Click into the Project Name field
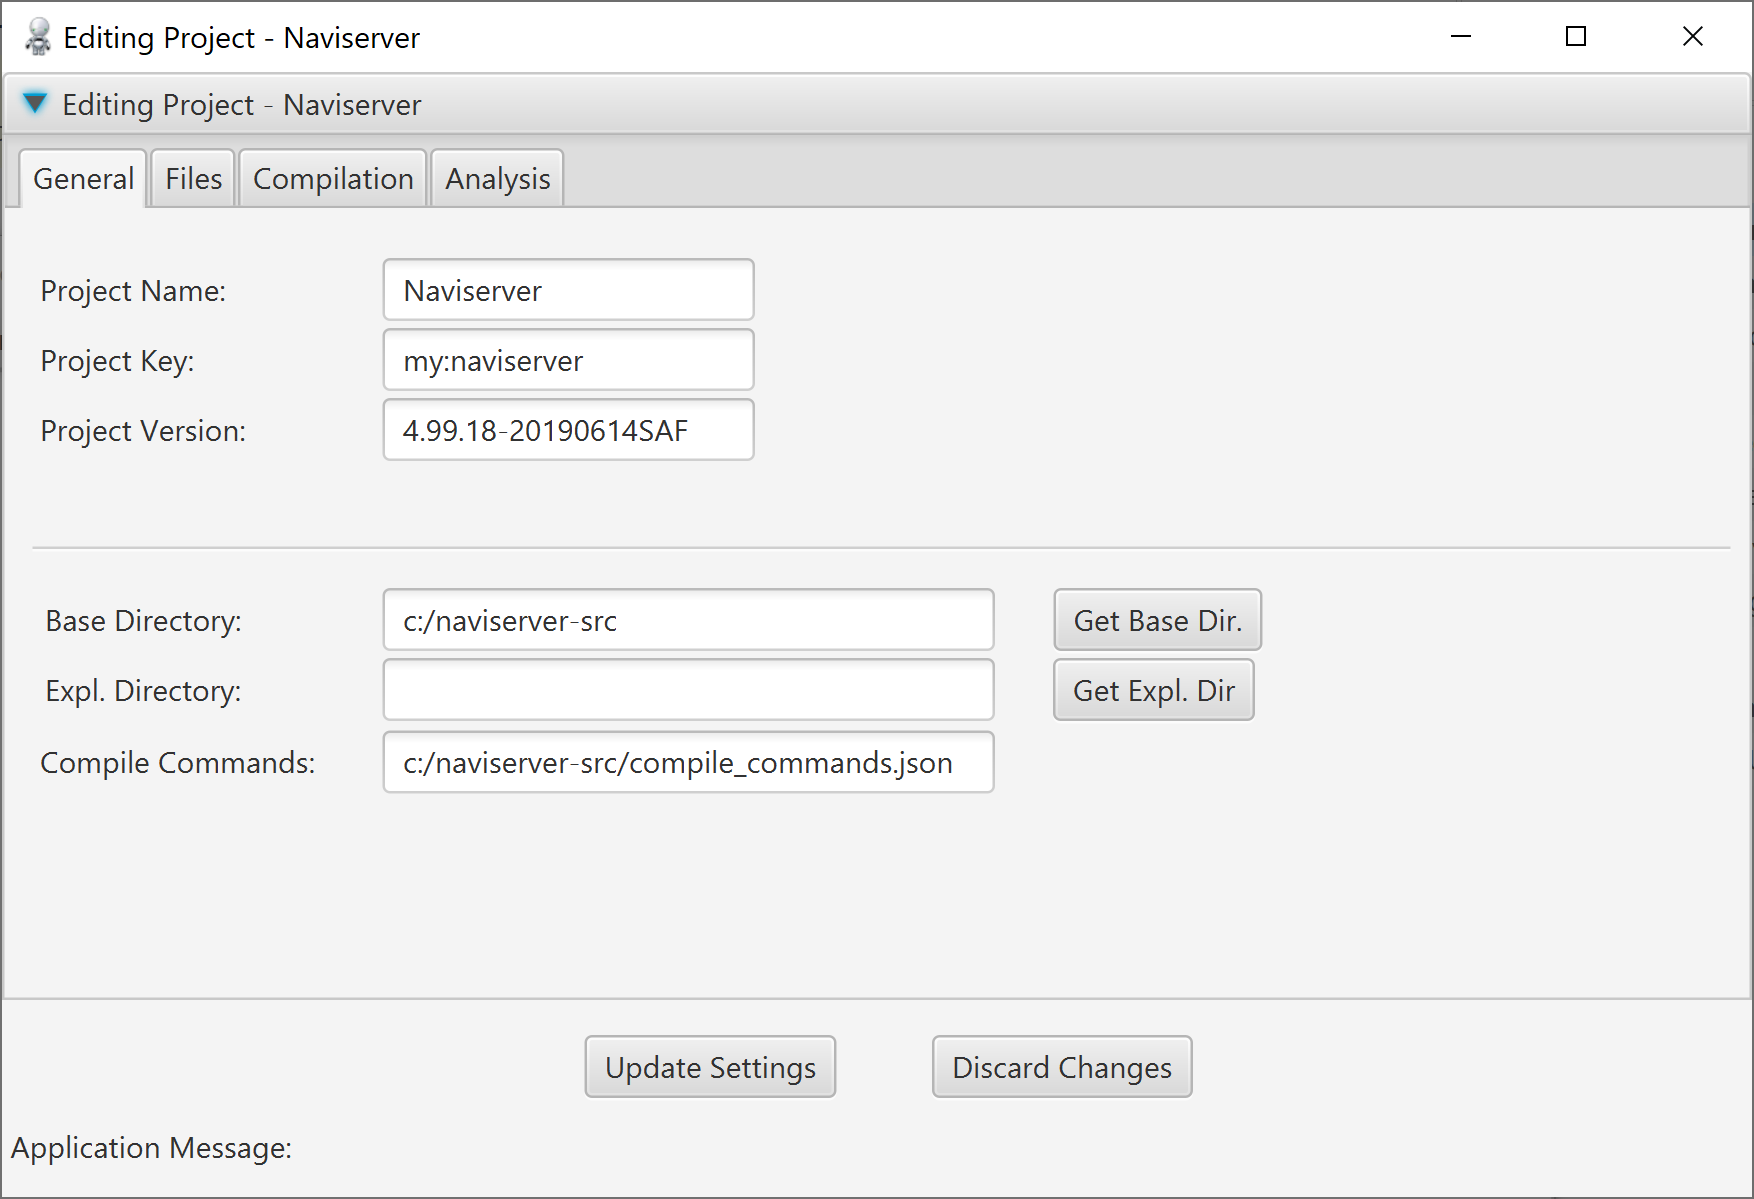The height and width of the screenshot is (1199, 1754). click(568, 291)
